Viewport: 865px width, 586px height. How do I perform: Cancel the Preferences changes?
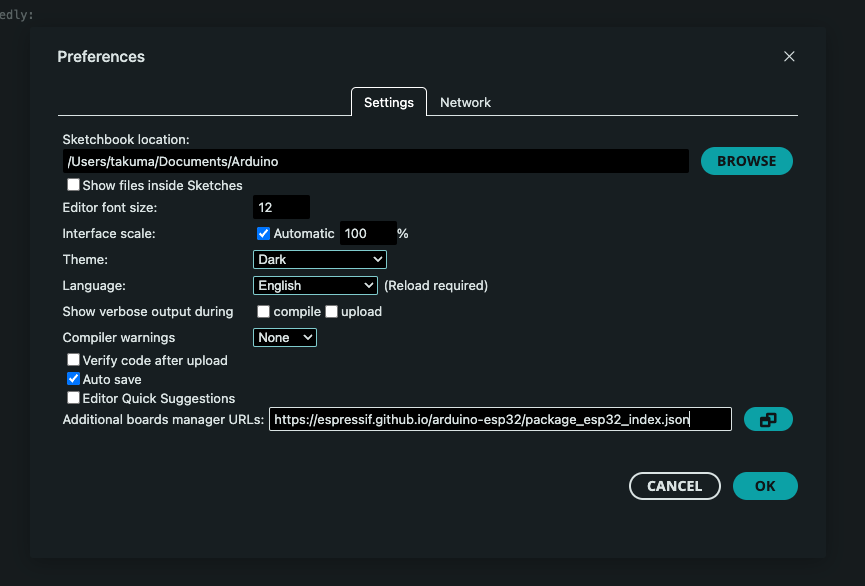coord(675,486)
